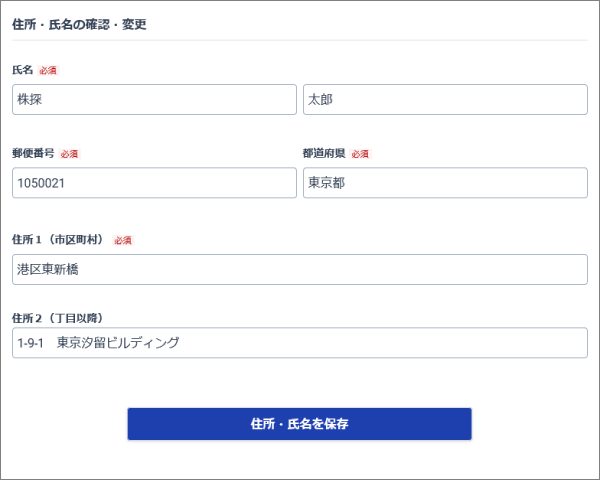
Task: Click the 郵便番号 label
Action: click(x=33, y=154)
